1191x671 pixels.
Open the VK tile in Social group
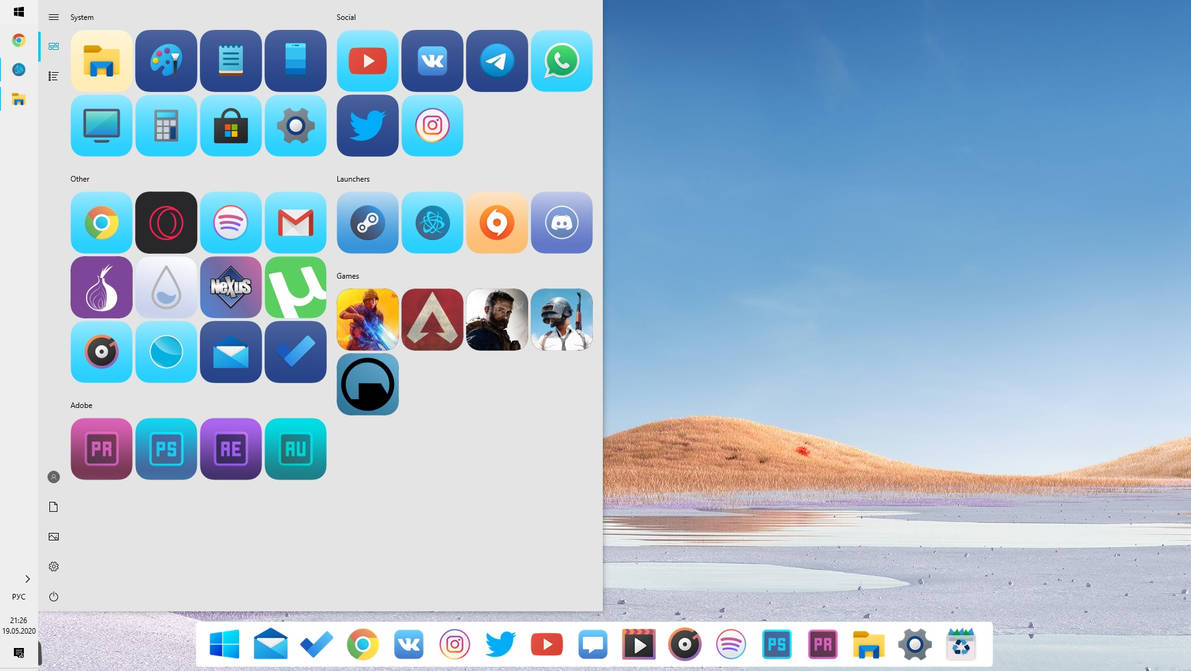[432, 61]
